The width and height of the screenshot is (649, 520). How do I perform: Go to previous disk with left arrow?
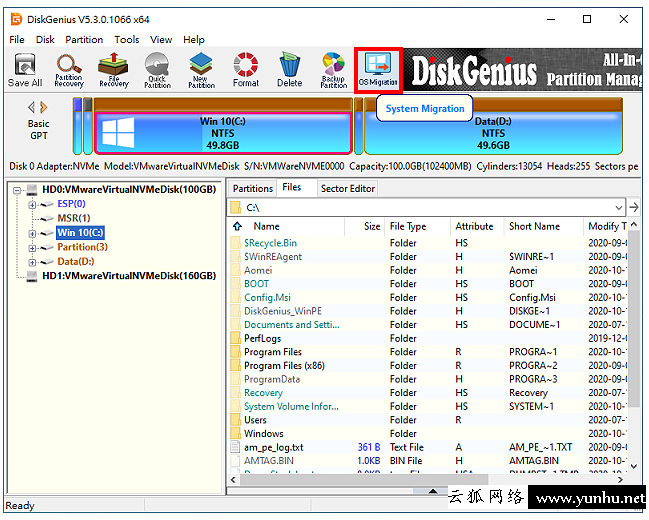tap(31, 108)
